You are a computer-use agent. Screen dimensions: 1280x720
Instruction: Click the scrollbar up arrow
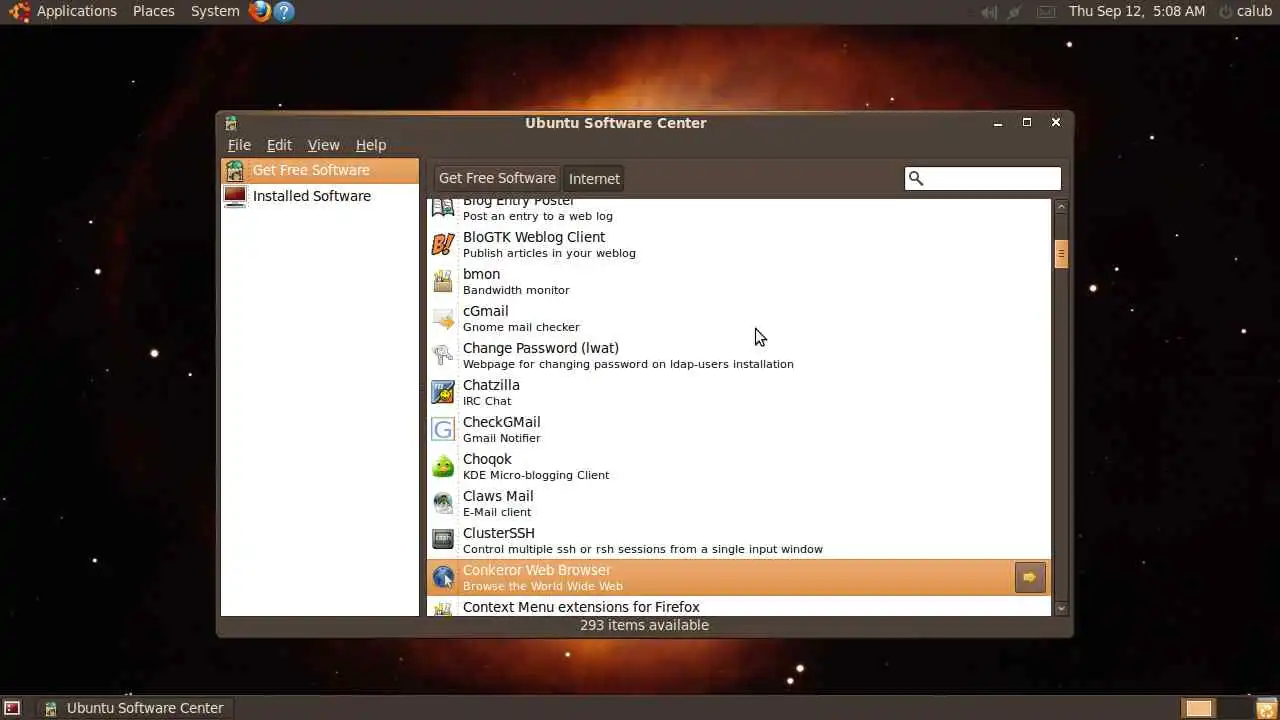tap(1061, 207)
